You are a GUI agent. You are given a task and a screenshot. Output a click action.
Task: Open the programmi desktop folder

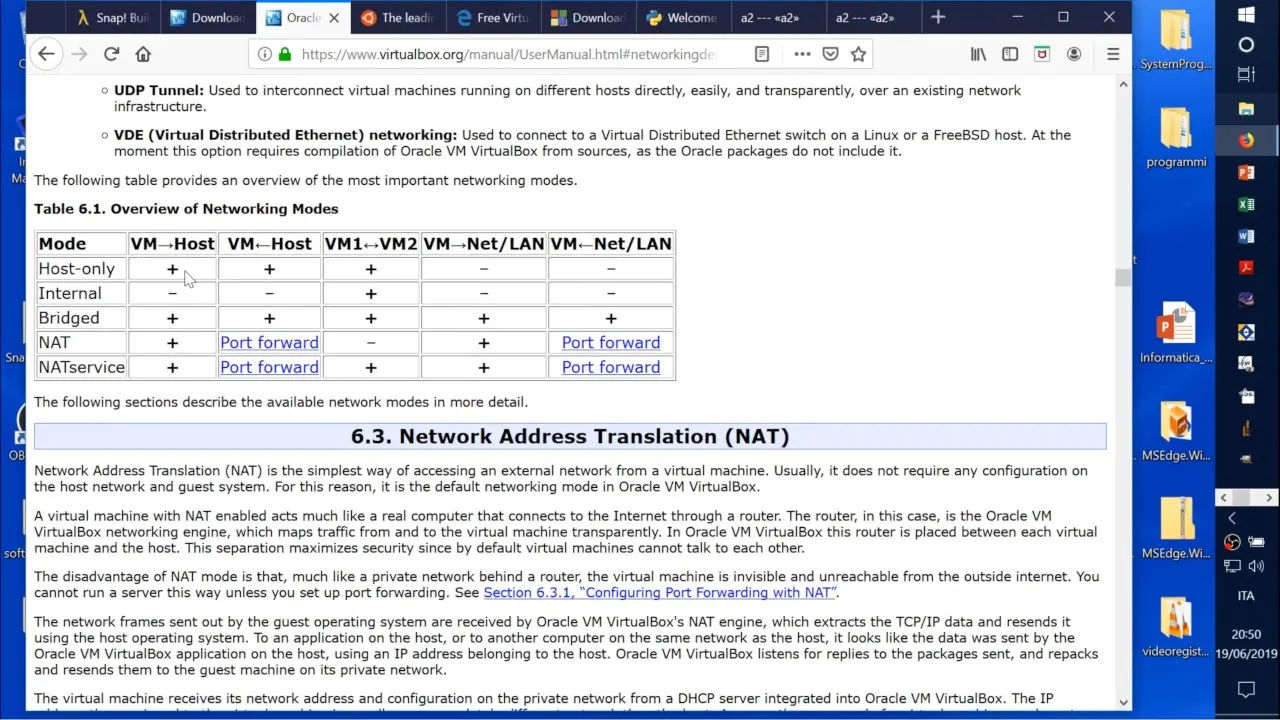tap(1176, 136)
